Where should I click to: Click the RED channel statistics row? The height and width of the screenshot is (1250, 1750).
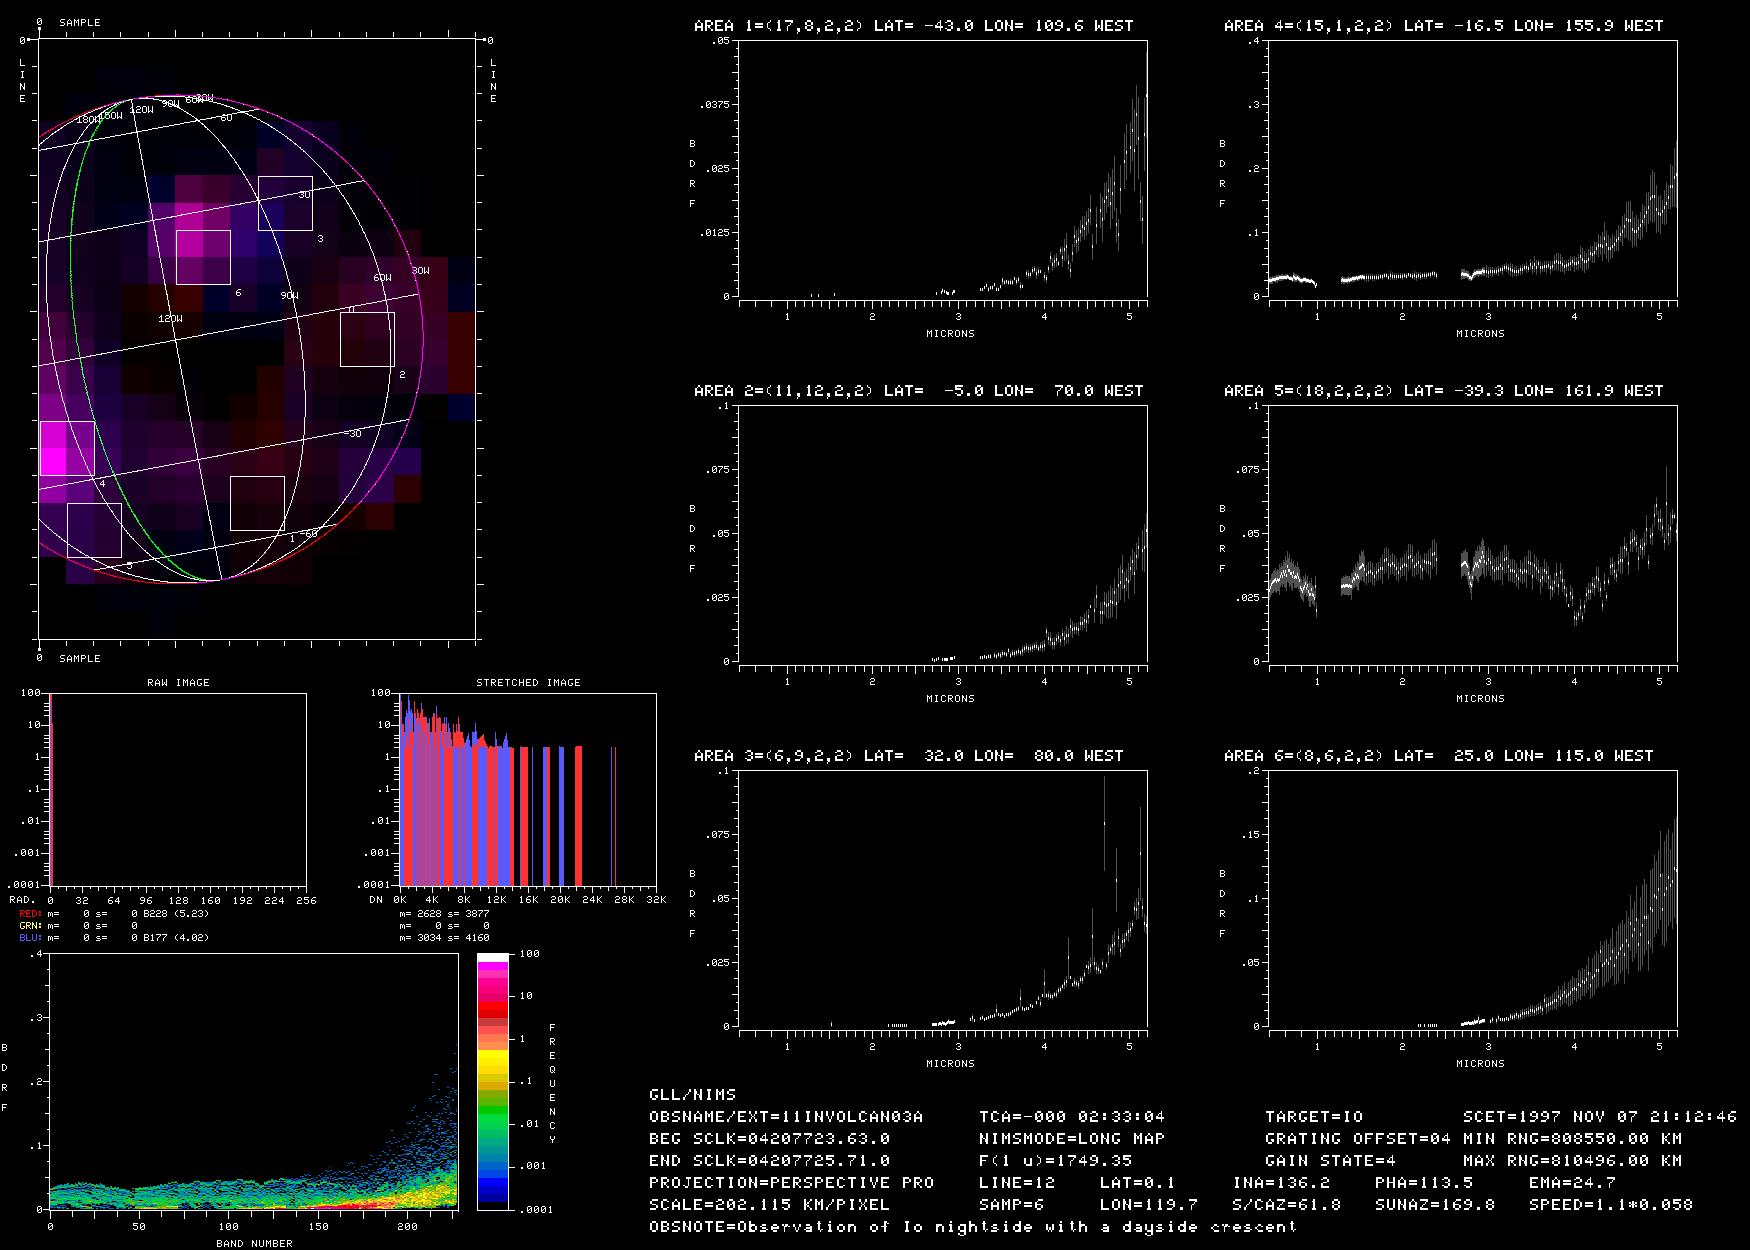click(x=114, y=913)
